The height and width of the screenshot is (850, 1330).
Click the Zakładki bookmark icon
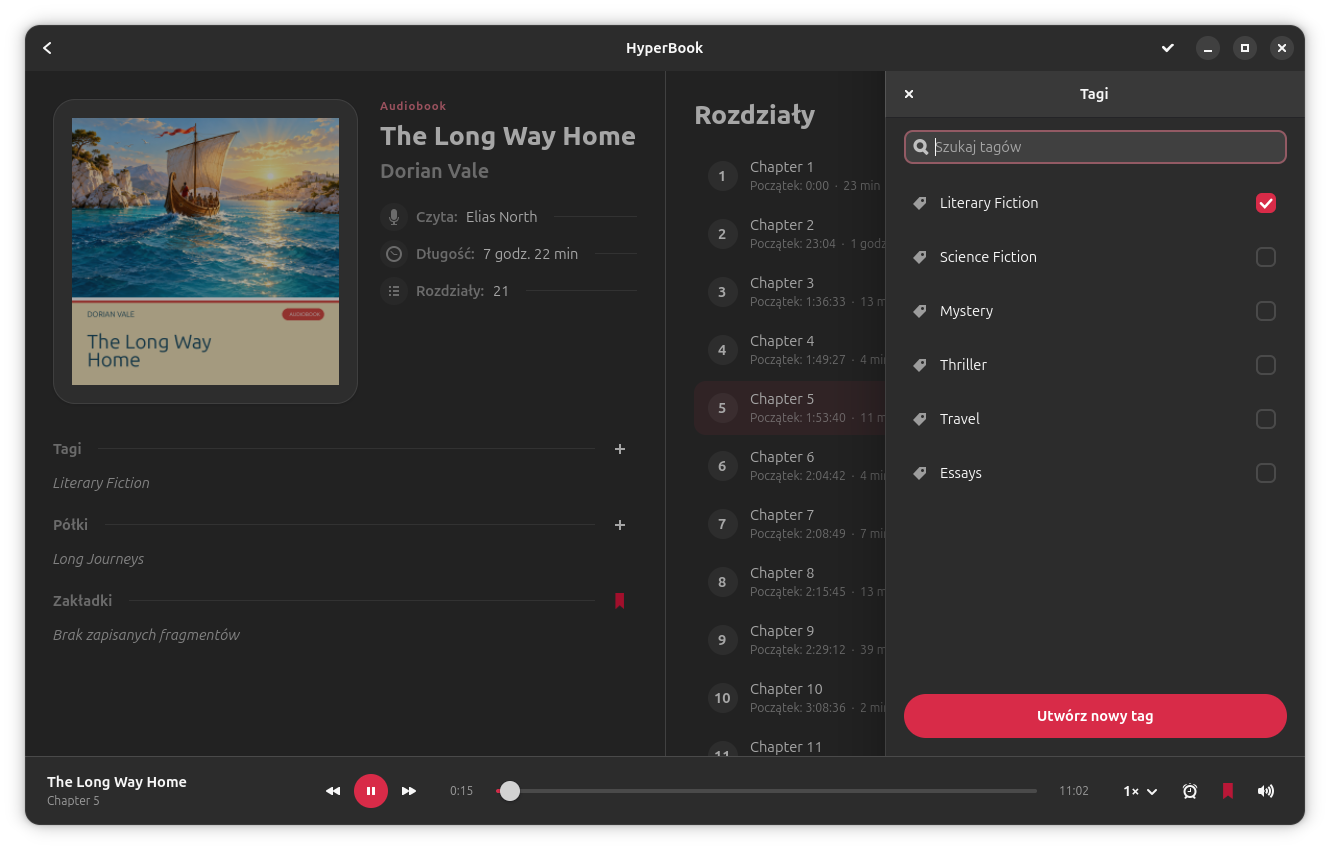pyautogui.click(x=620, y=601)
